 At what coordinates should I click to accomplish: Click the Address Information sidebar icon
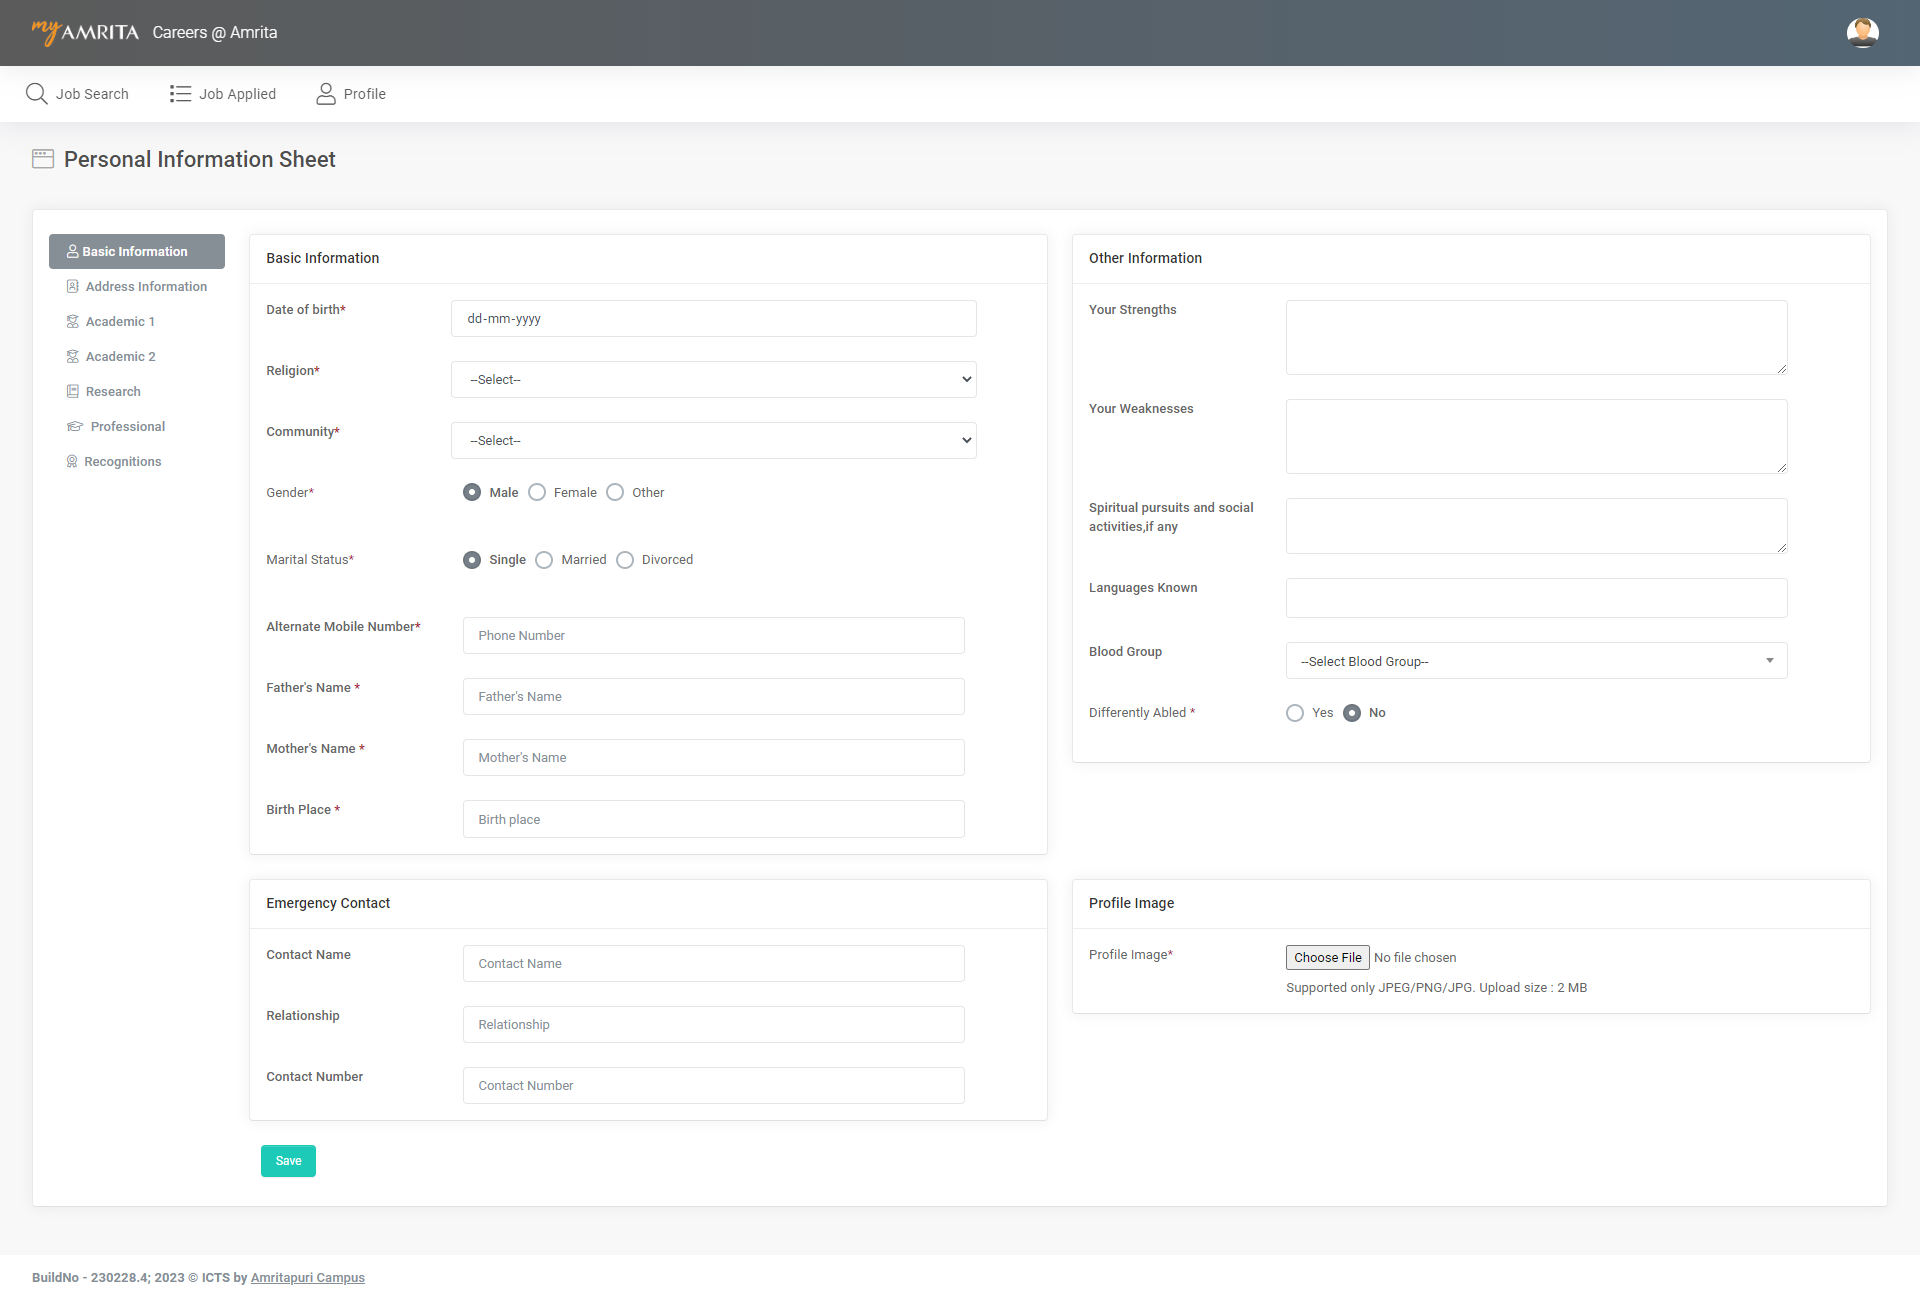[72, 287]
